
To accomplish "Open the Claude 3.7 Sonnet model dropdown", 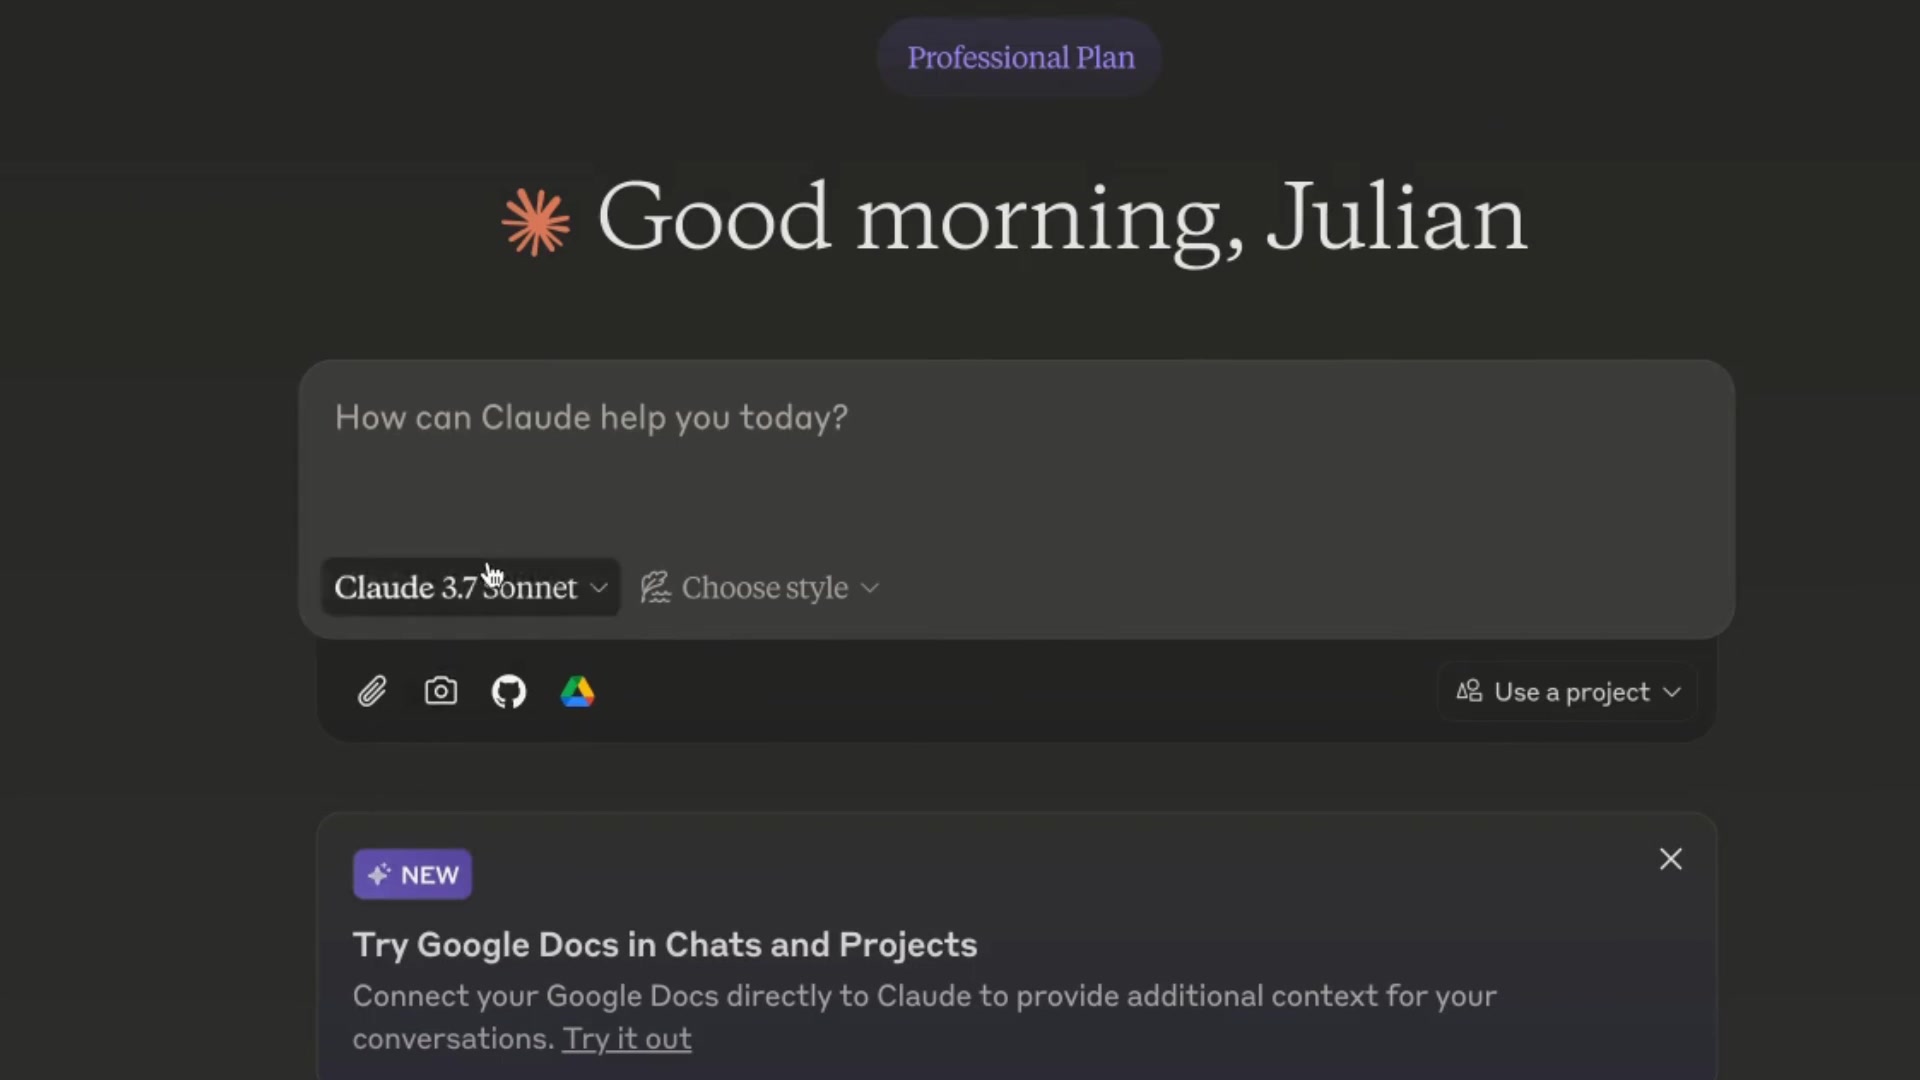I will tap(470, 587).
